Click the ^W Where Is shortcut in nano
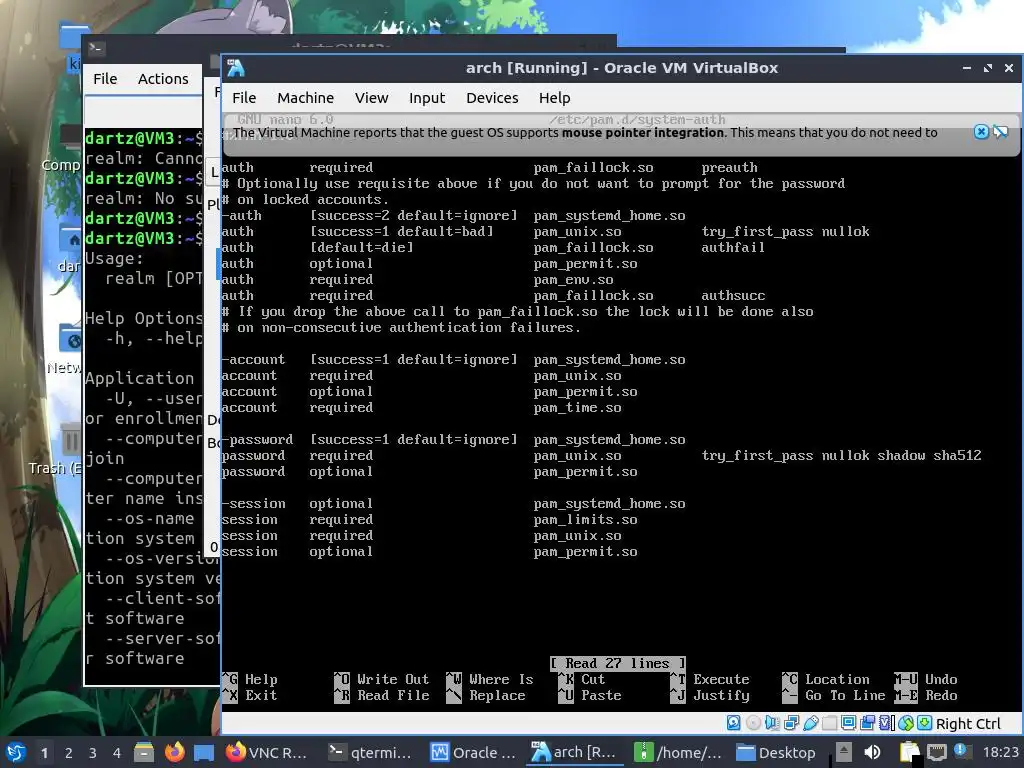 point(490,680)
